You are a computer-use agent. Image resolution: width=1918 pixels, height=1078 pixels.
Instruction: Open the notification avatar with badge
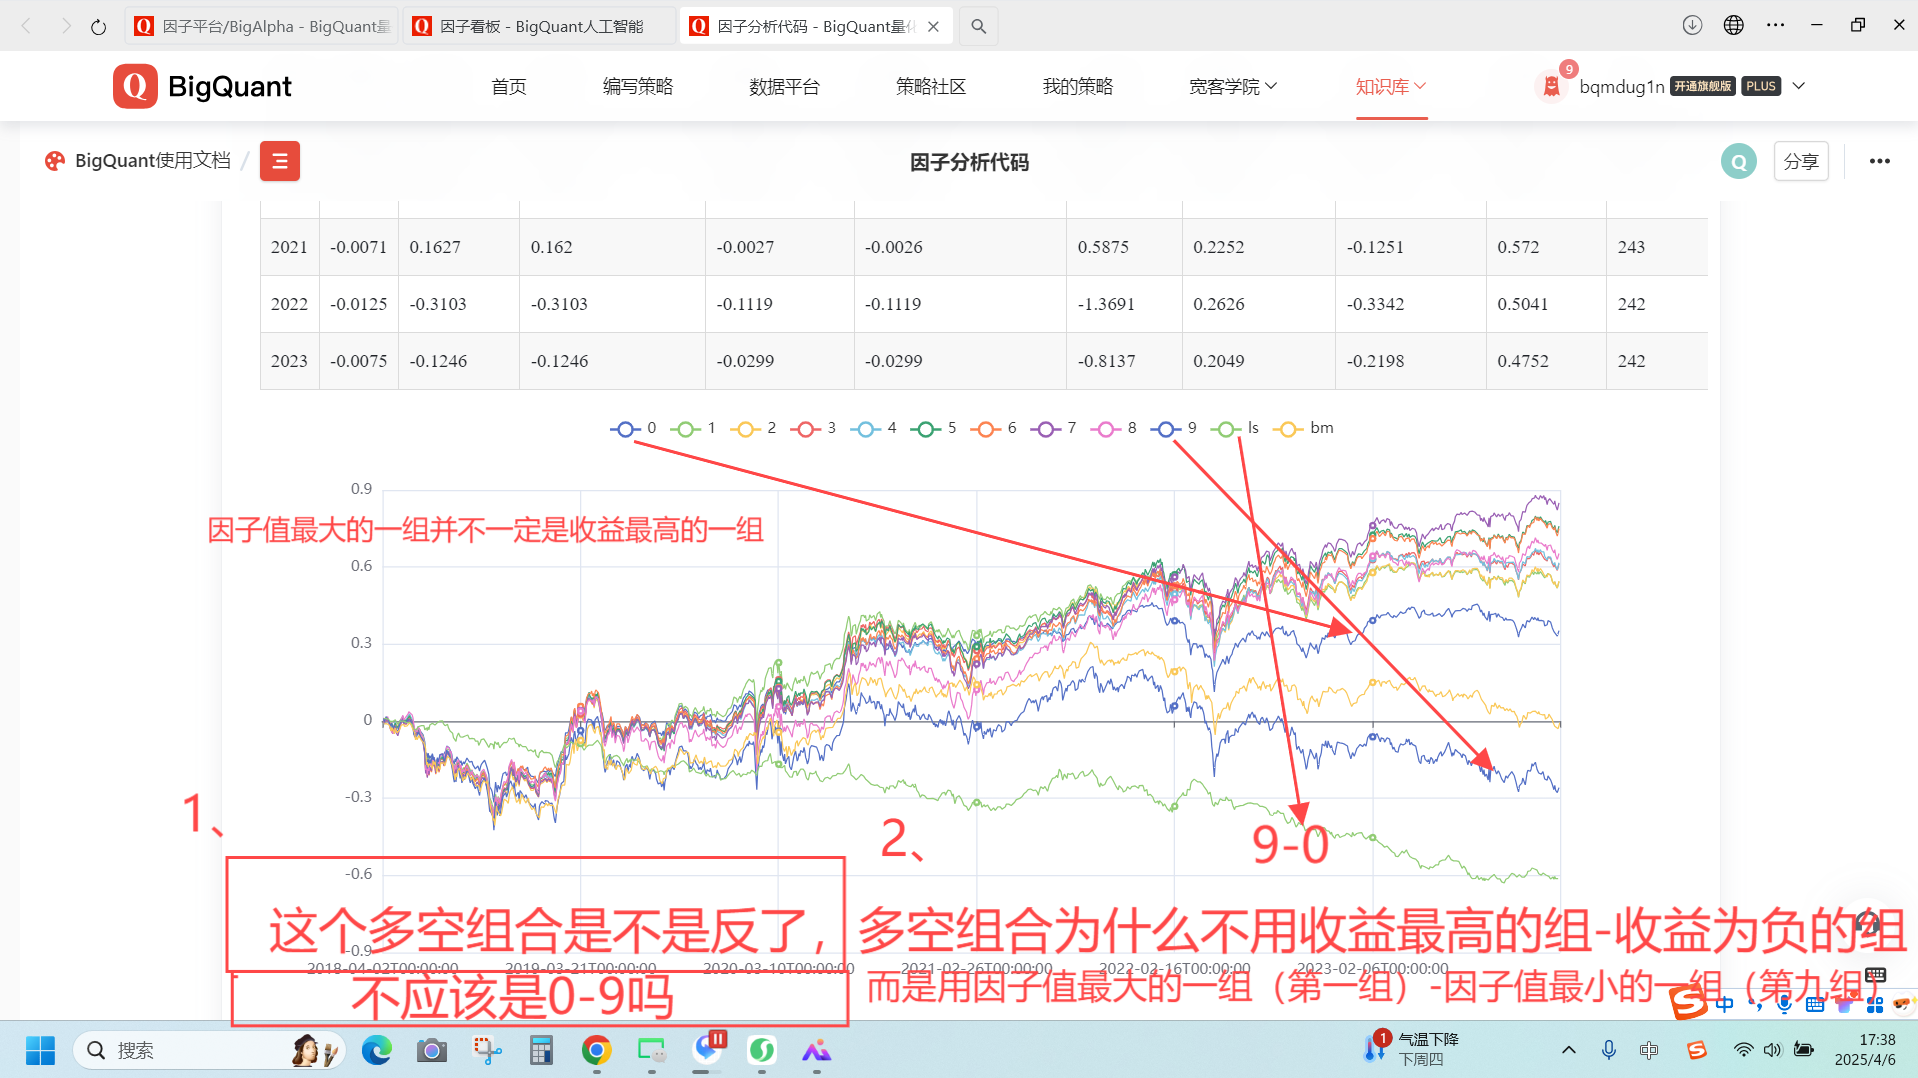1551,86
